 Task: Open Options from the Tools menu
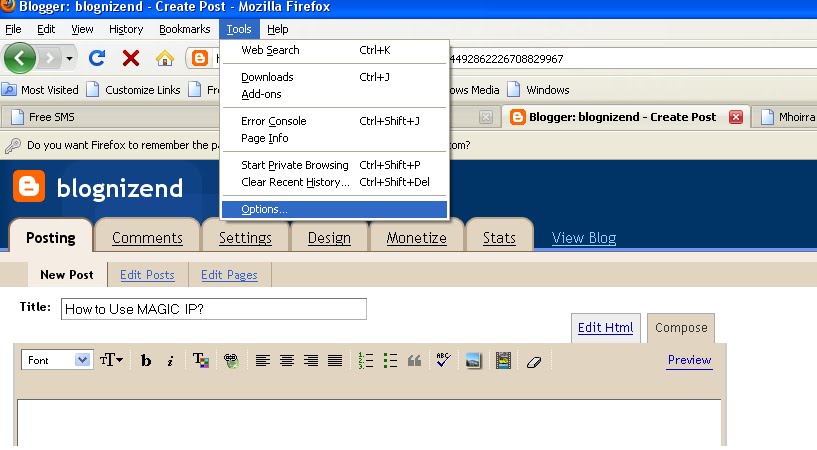click(334, 209)
